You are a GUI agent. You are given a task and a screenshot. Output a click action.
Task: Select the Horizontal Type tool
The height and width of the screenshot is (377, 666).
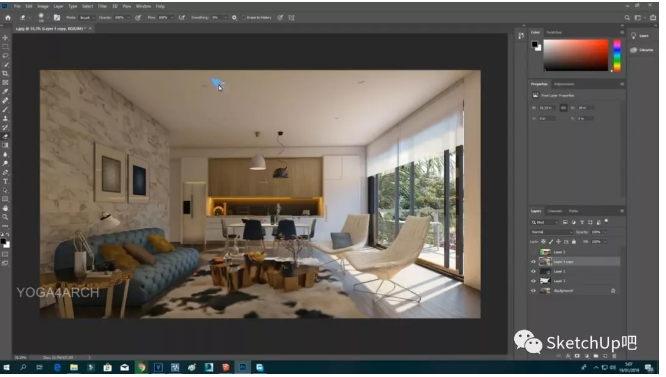5,181
